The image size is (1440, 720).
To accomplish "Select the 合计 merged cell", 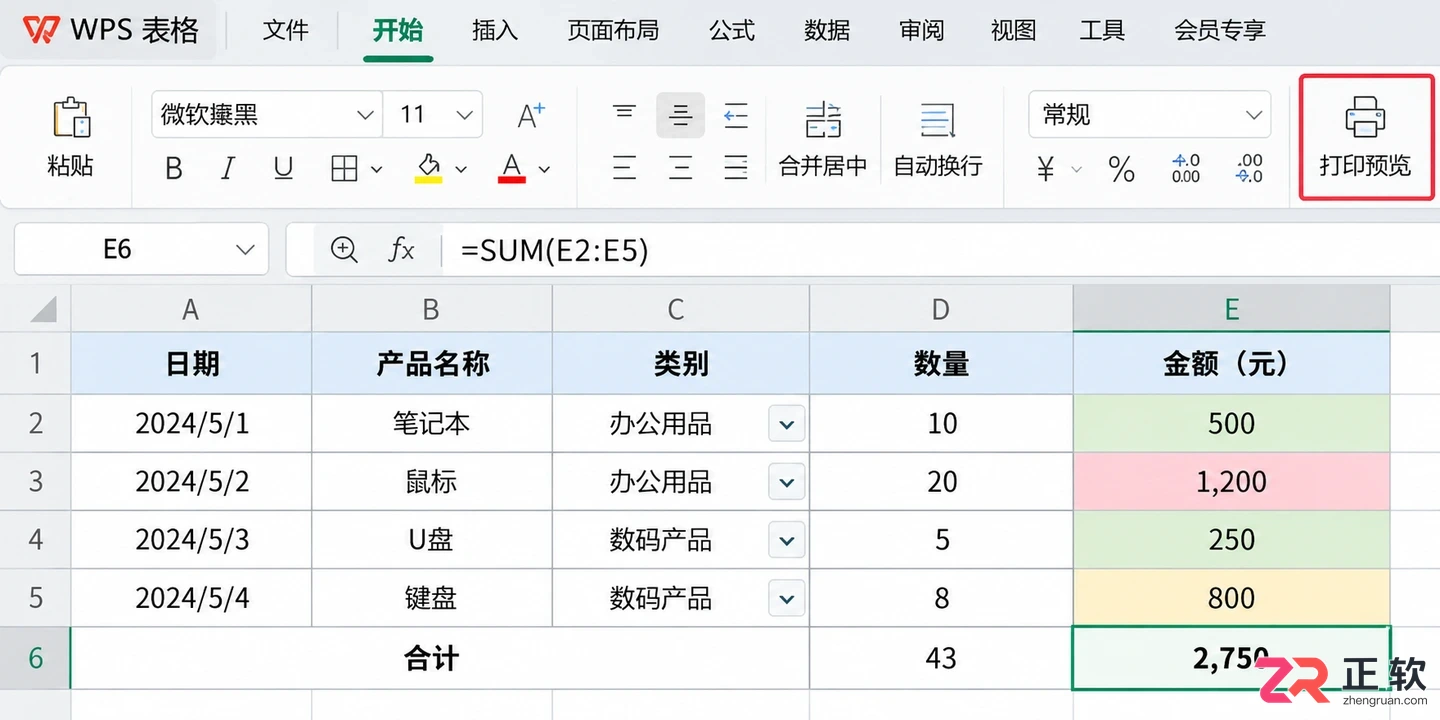I will click(440, 658).
